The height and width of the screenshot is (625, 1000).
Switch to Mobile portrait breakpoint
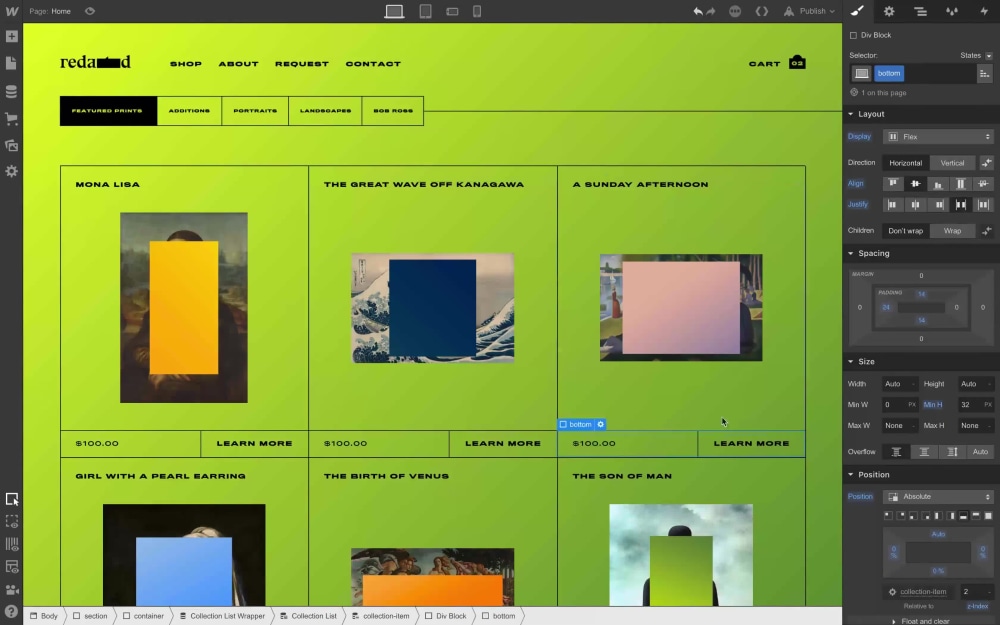pyautogui.click(x=477, y=11)
